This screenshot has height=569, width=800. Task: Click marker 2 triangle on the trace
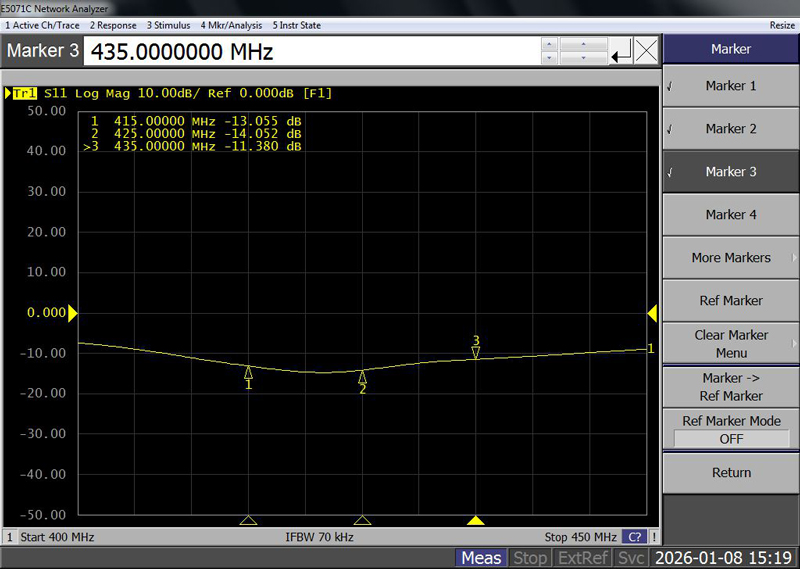pos(362,377)
